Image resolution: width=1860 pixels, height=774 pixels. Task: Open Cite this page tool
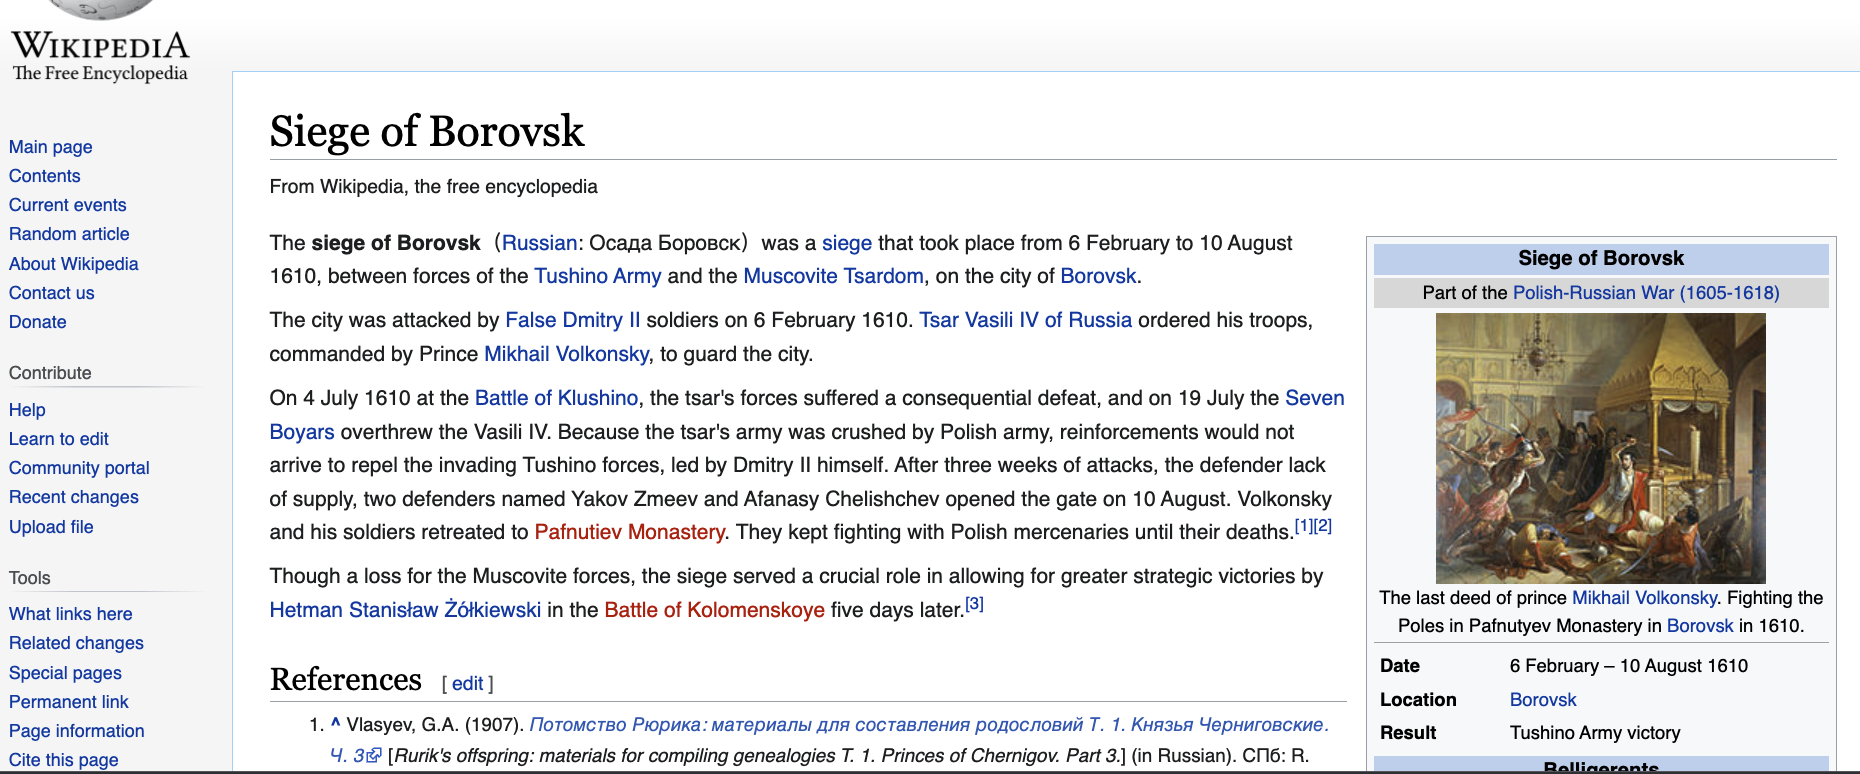[x=64, y=760]
